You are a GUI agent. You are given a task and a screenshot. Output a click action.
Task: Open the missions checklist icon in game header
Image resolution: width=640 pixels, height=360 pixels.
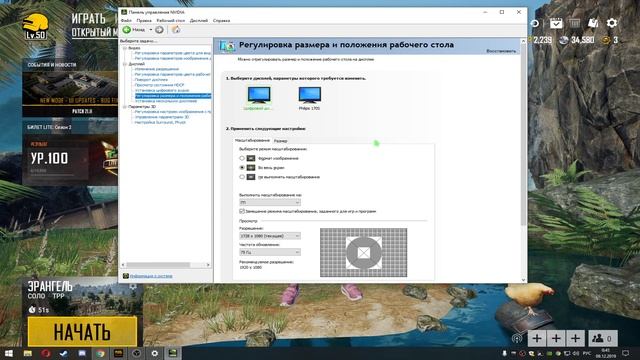(556, 23)
